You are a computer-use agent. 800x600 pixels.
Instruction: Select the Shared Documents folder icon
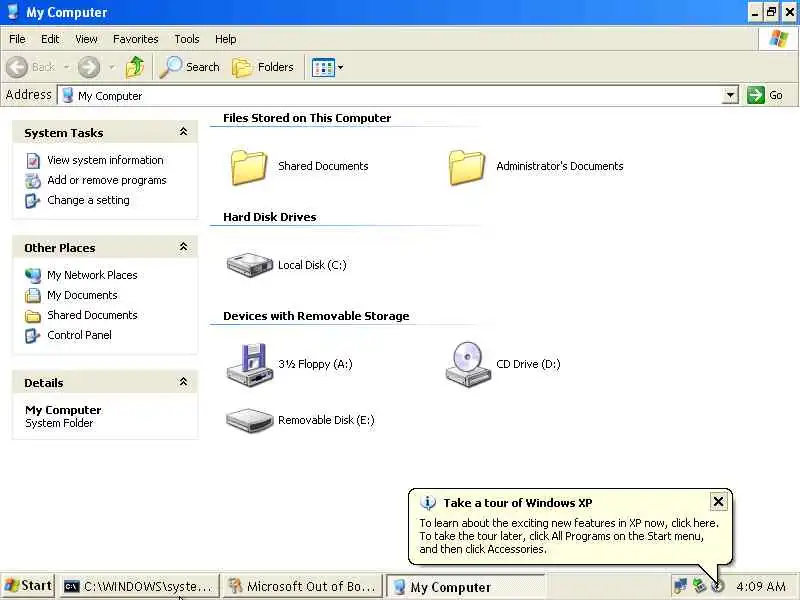(x=249, y=167)
